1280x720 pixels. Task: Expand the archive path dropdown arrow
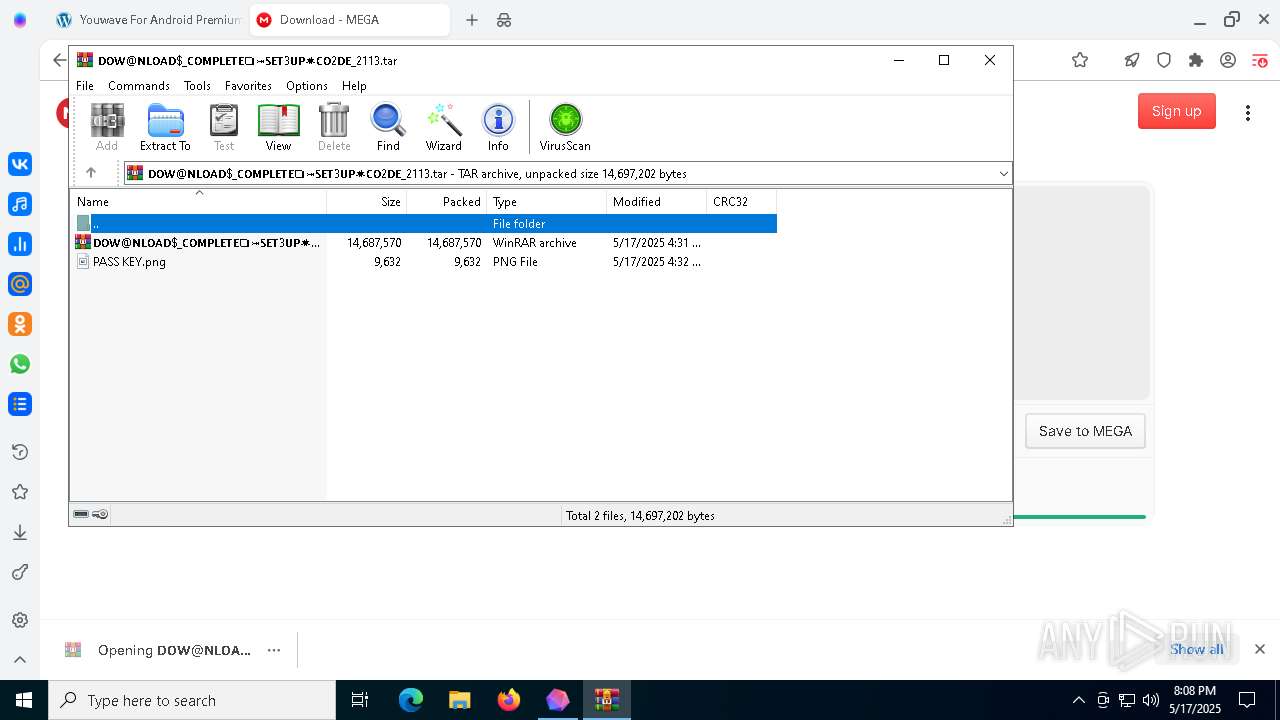coord(1003,174)
